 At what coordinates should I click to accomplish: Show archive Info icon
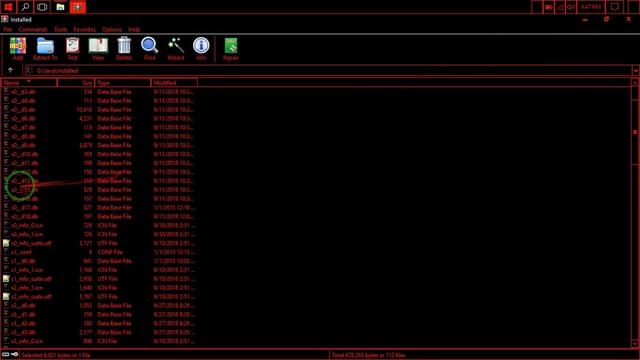[x=201, y=46]
